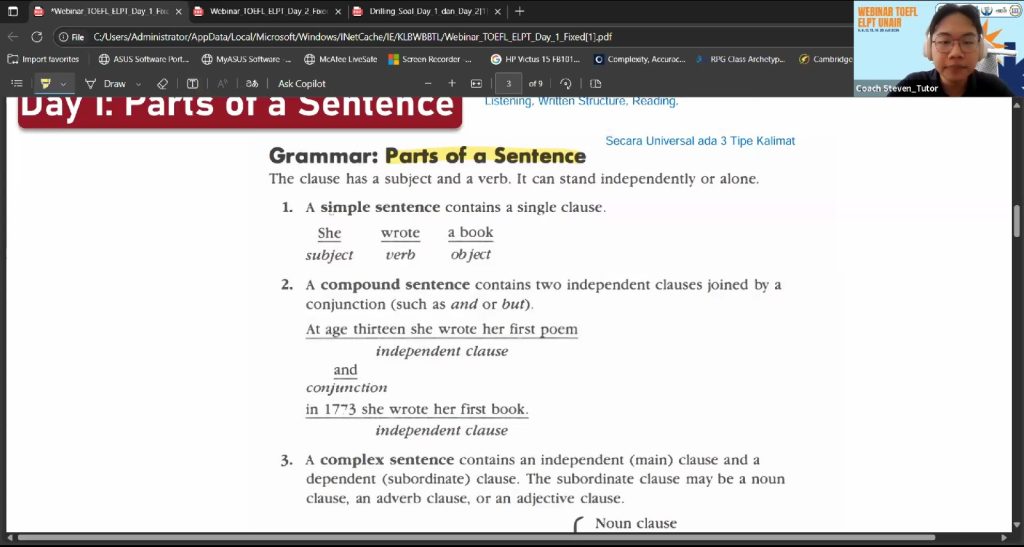Image resolution: width=1024 pixels, height=547 pixels.
Task: Click the underlined word 'and' above conjunction
Action: pos(345,370)
